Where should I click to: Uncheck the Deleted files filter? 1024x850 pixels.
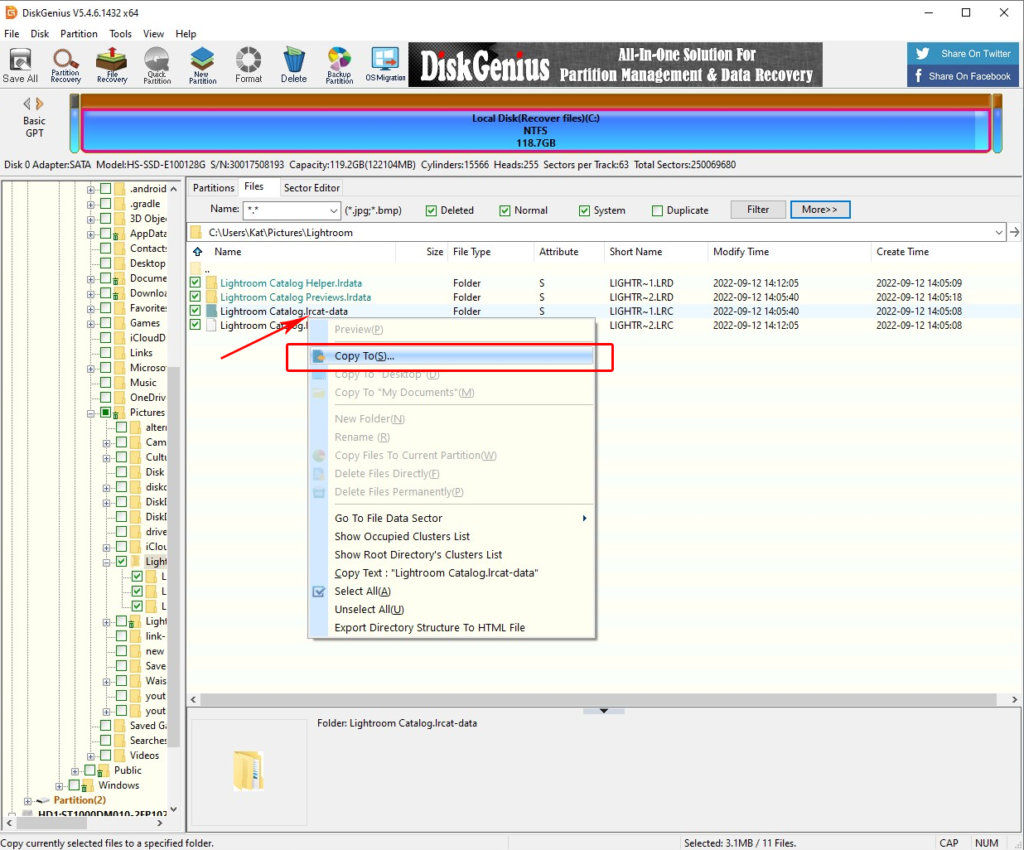429,210
